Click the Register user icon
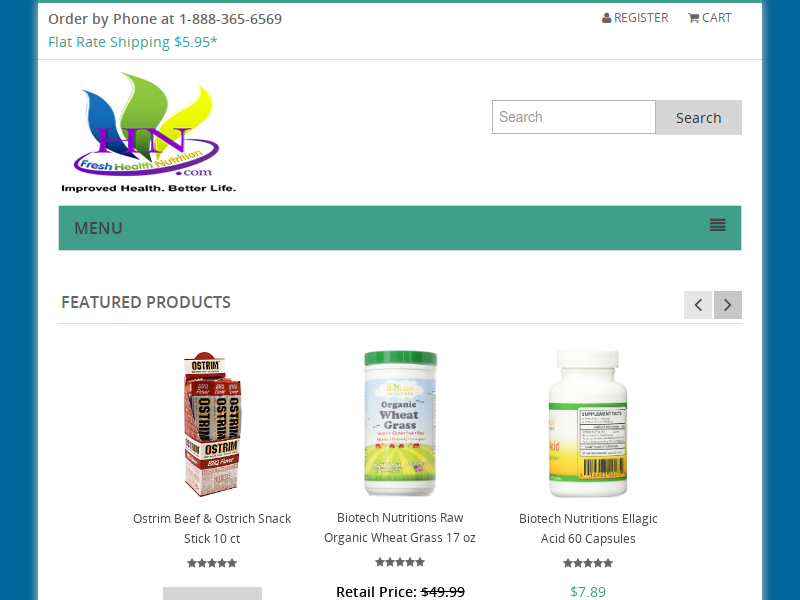Viewport: 800px width, 600px height. (607, 18)
